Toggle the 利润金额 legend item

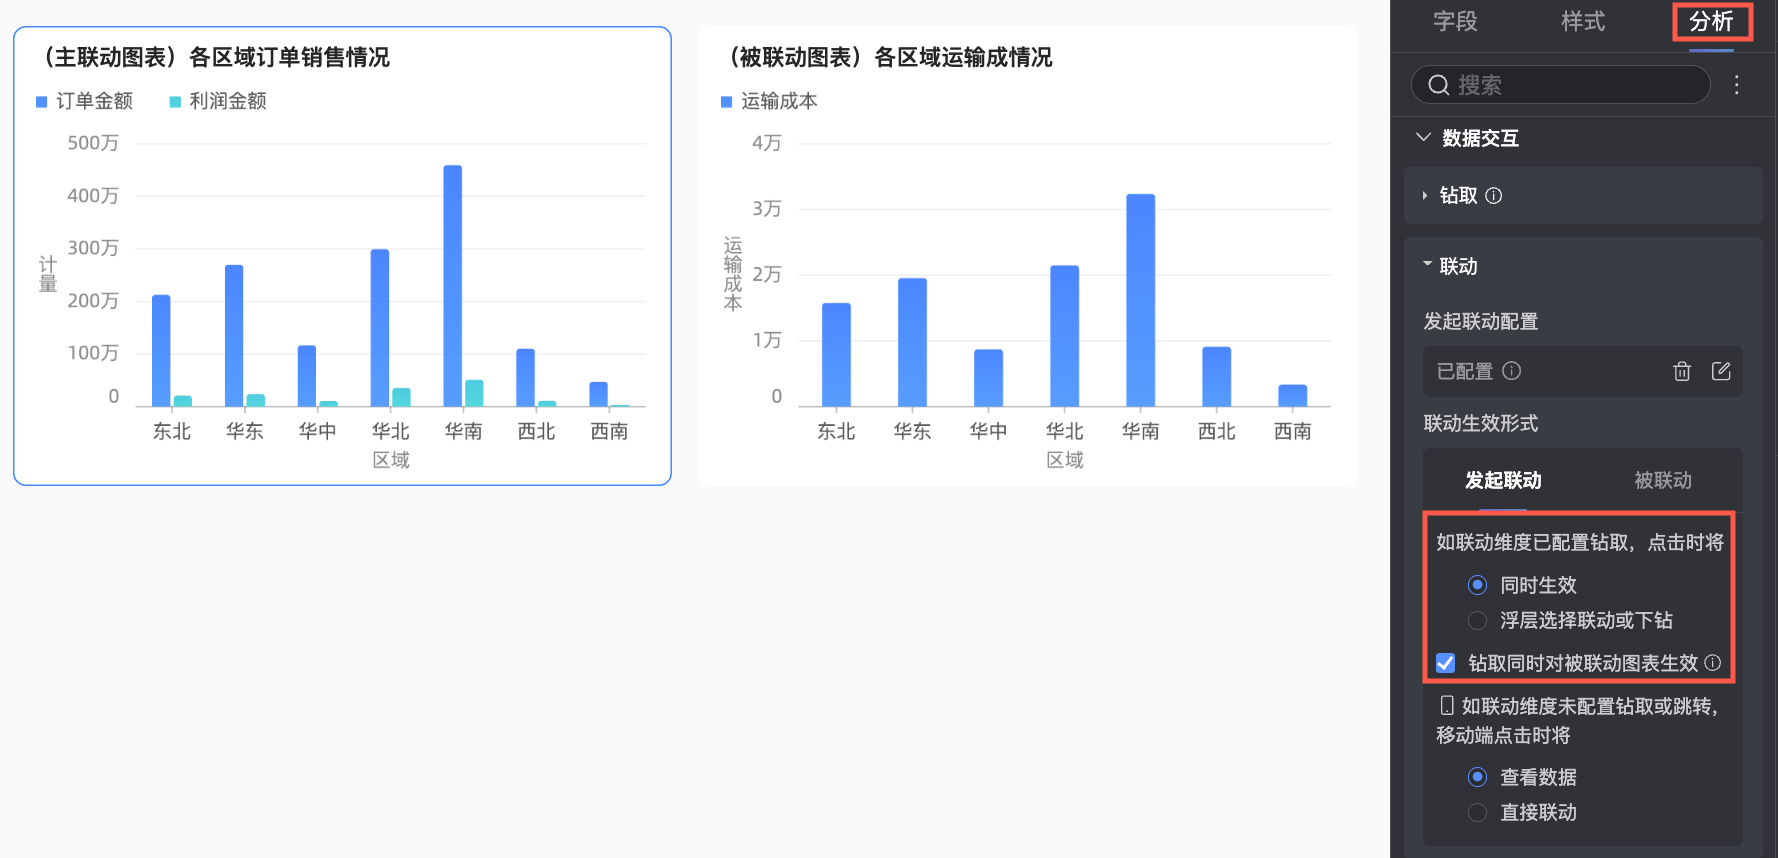click(x=218, y=101)
